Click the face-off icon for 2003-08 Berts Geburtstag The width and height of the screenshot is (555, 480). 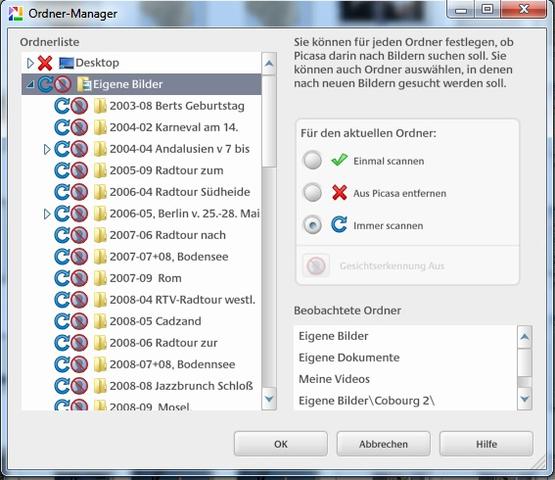point(79,106)
